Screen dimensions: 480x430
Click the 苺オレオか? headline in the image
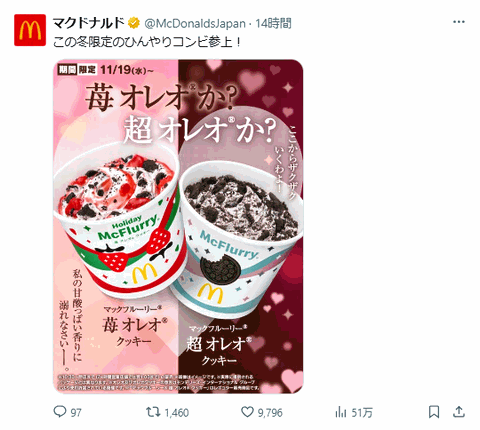(161, 97)
